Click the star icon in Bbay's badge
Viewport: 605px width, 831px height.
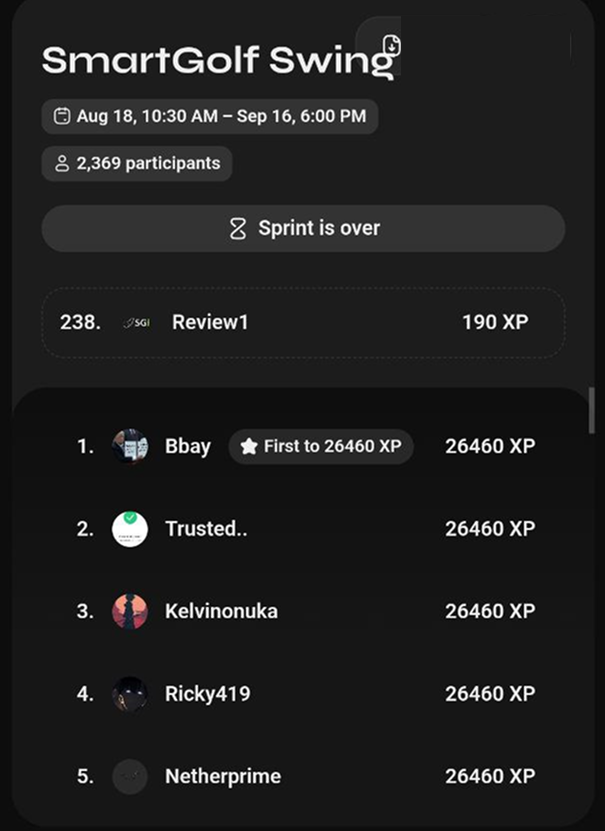click(249, 447)
